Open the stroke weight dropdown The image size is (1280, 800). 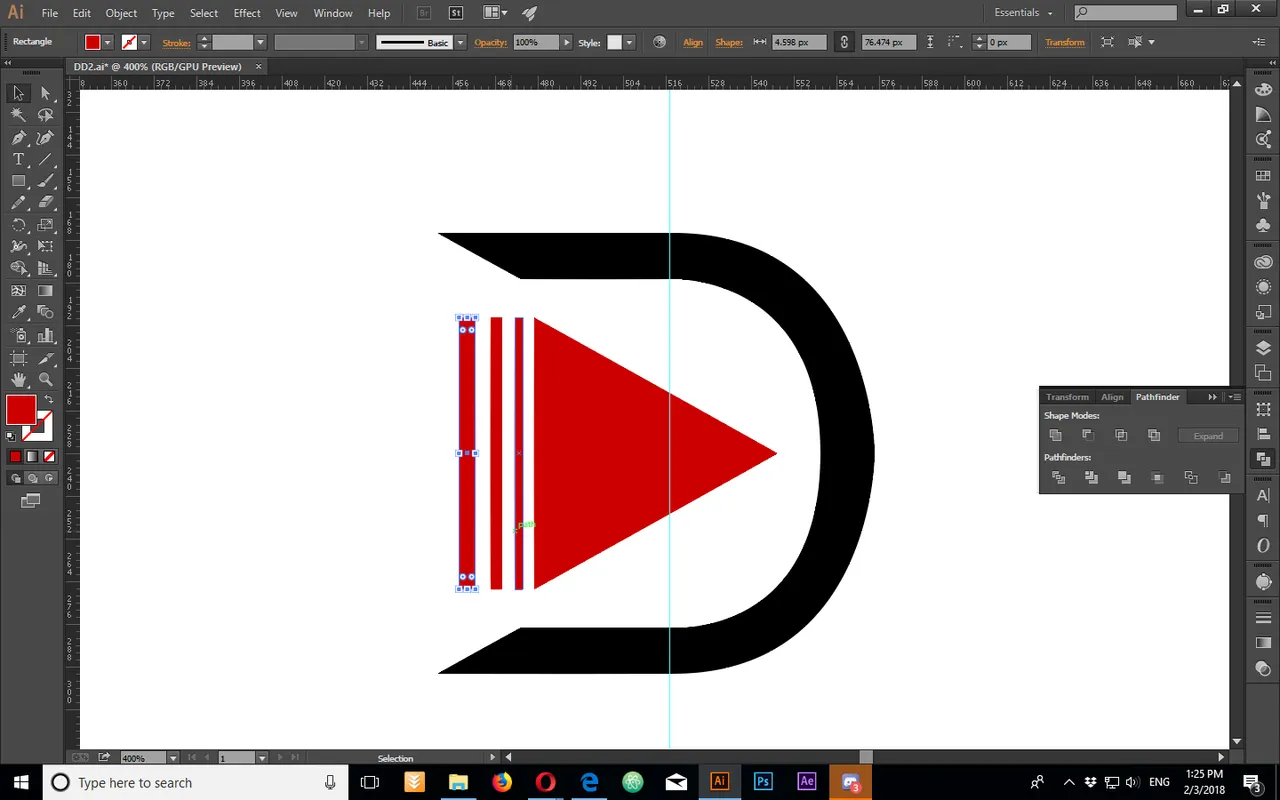(x=260, y=42)
